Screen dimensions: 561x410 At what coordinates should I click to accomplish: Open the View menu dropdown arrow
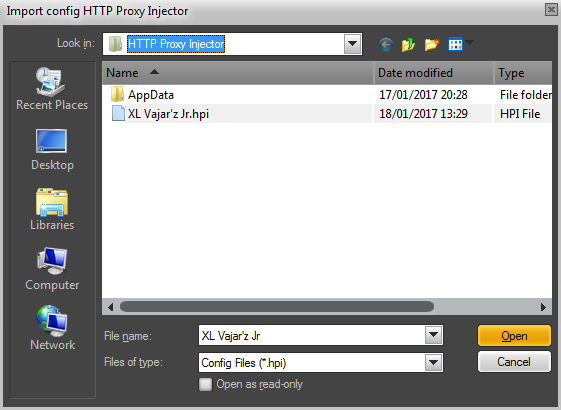click(469, 43)
